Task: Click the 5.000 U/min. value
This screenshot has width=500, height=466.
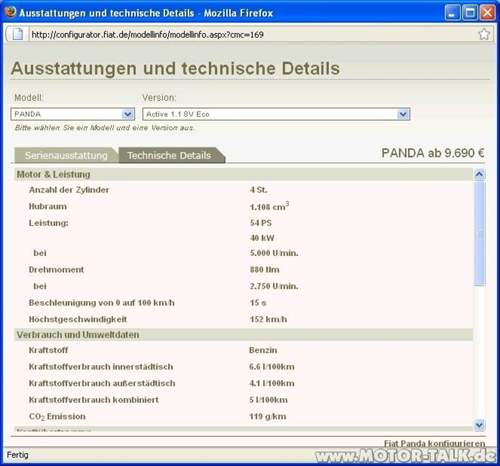Action: [x=274, y=253]
